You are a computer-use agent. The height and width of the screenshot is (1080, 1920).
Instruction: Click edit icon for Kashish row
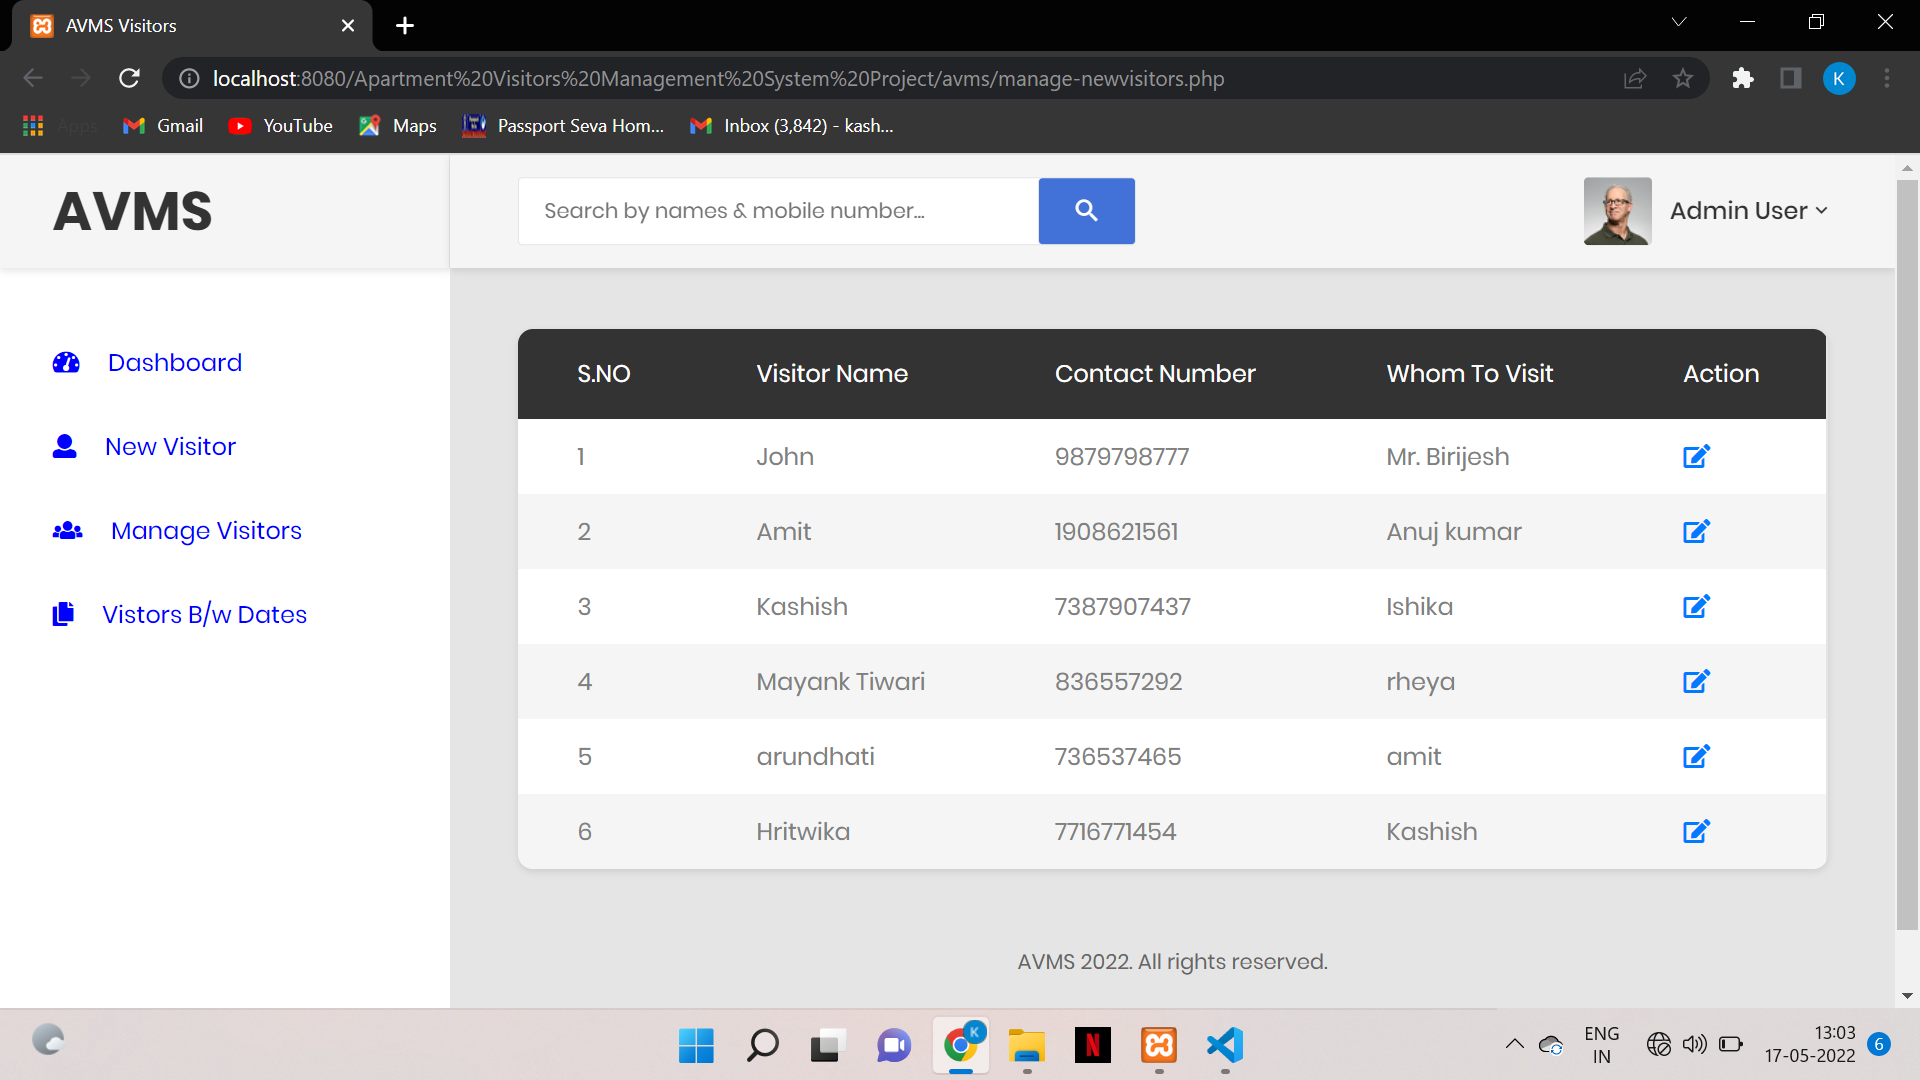[1696, 607]
